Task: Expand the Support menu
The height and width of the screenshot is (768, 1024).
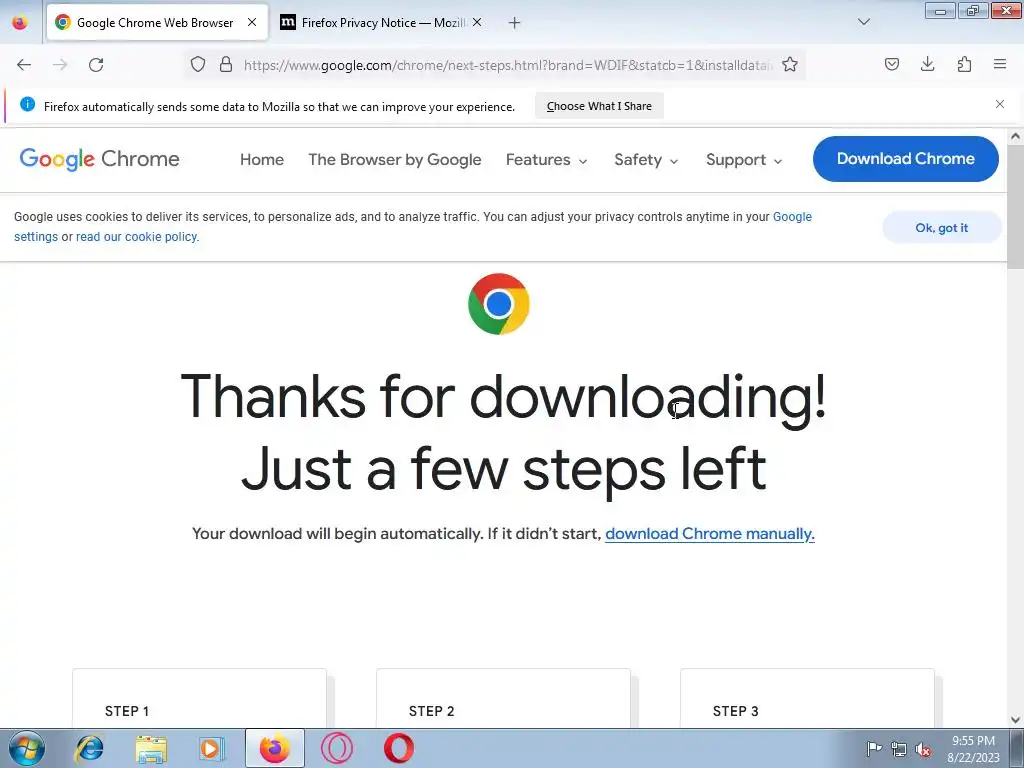Action: (744, 160)
